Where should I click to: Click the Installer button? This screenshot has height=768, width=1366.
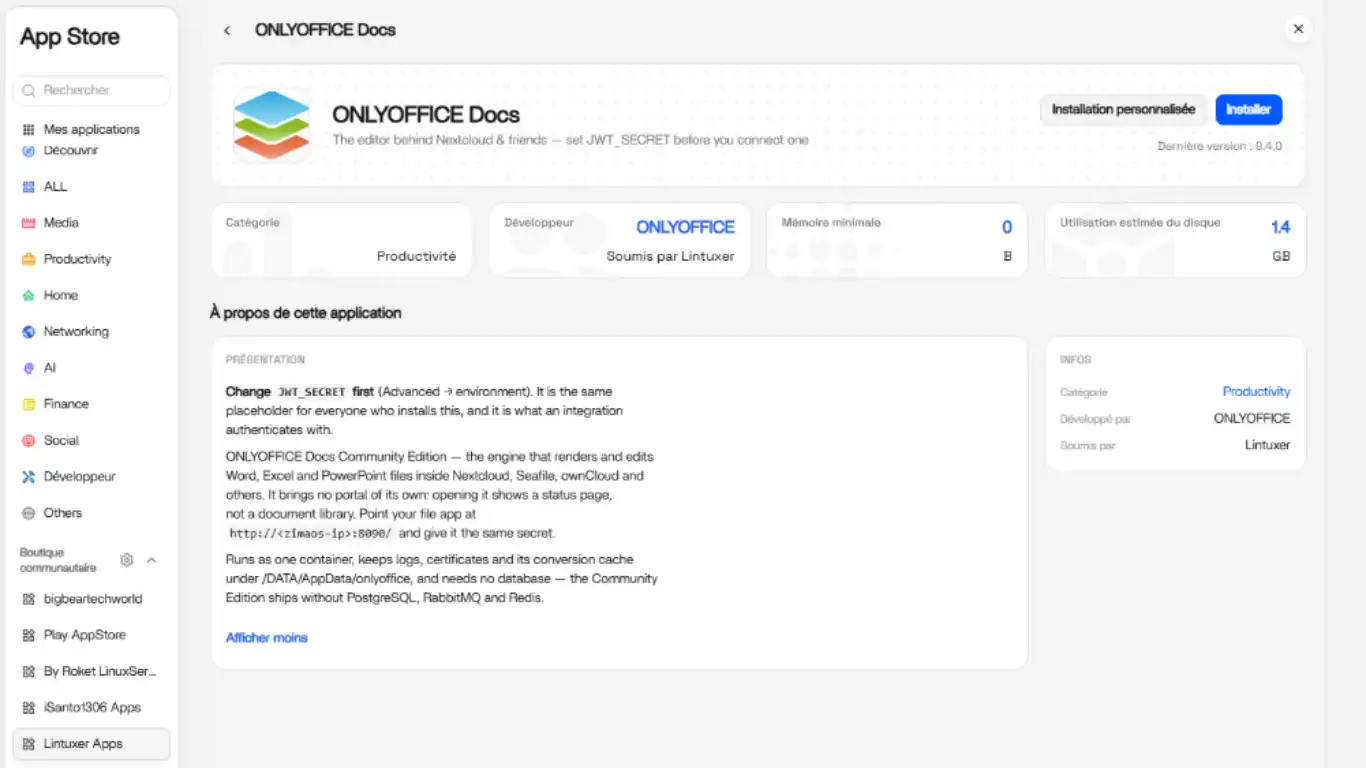point(1248,109)
